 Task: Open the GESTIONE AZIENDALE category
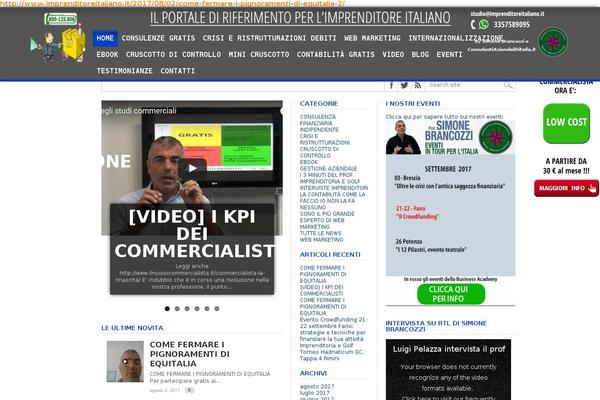point(328,169)
